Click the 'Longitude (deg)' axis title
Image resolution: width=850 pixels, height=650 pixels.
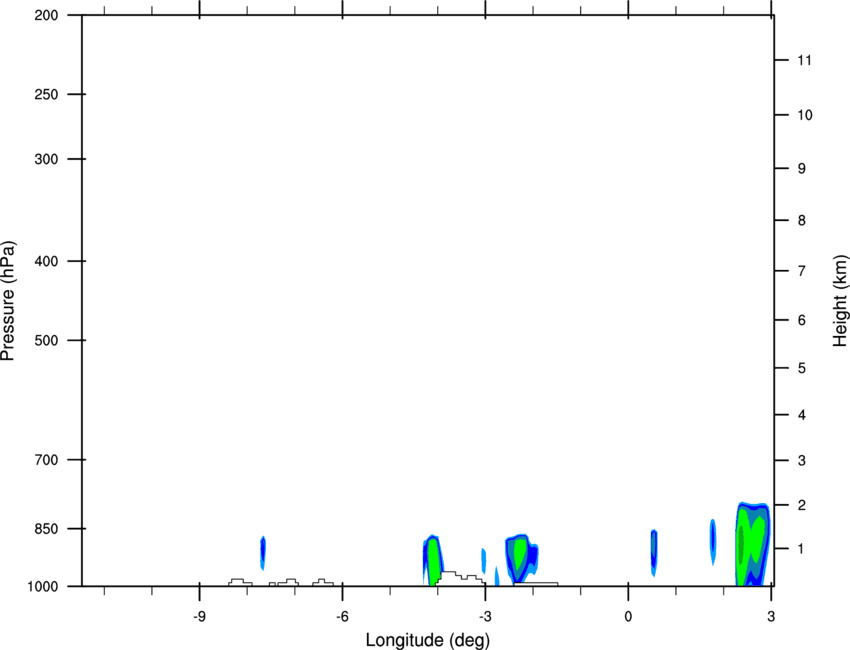point(427,640)
